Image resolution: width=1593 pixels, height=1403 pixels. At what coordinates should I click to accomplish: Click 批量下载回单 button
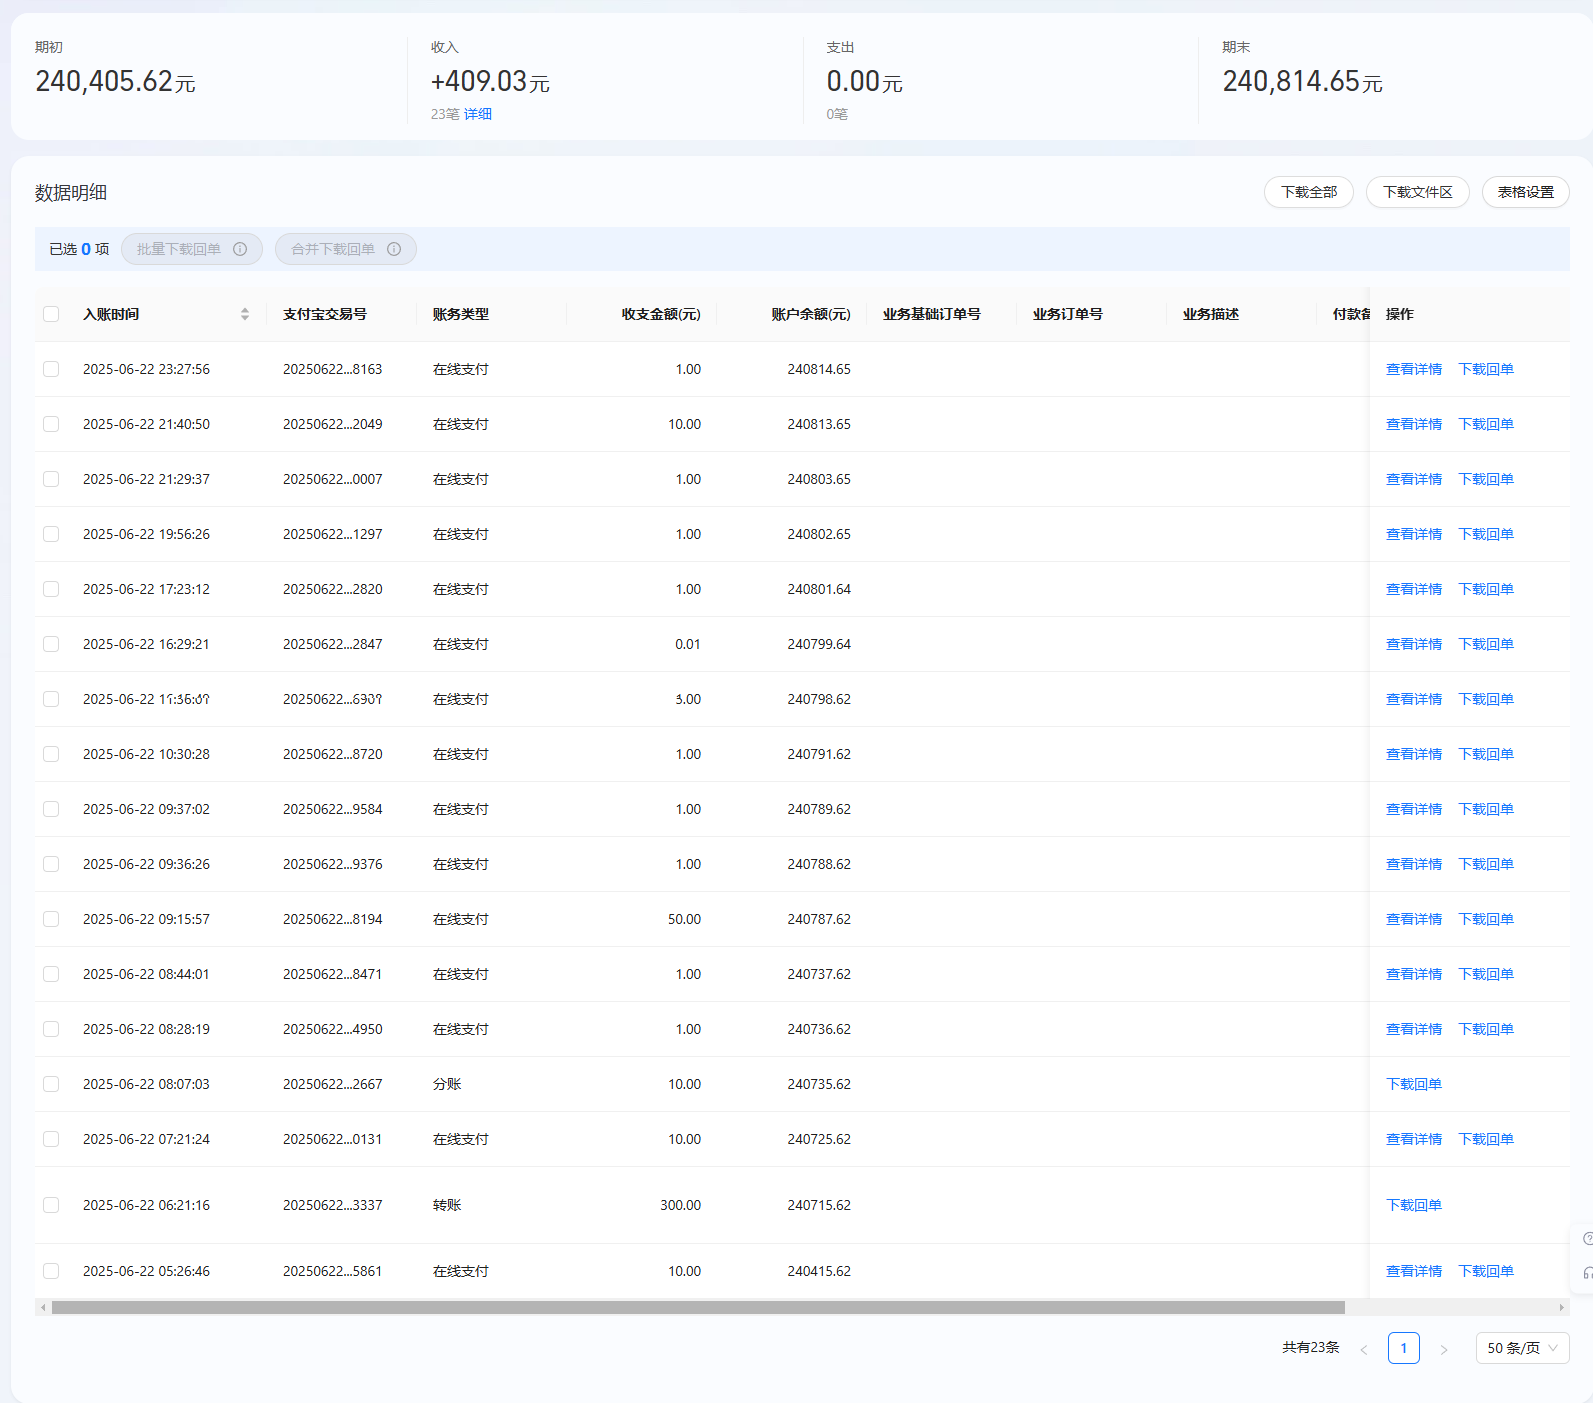click(x=192, y=249)
